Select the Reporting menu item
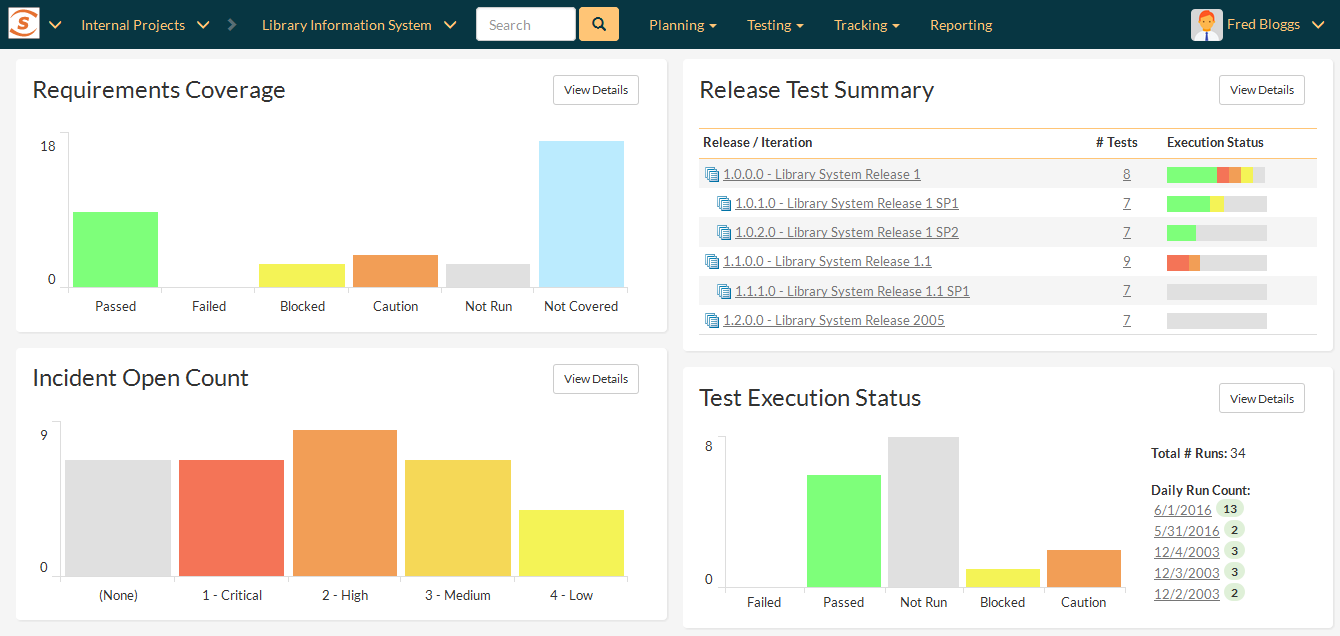 coord(961,25)
